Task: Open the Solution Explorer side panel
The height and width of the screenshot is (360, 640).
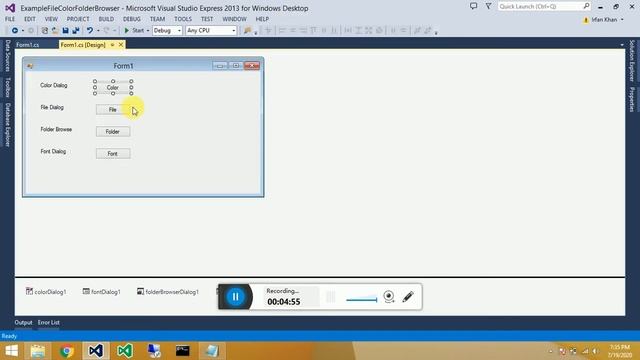Action: click(x=632, y=61)
